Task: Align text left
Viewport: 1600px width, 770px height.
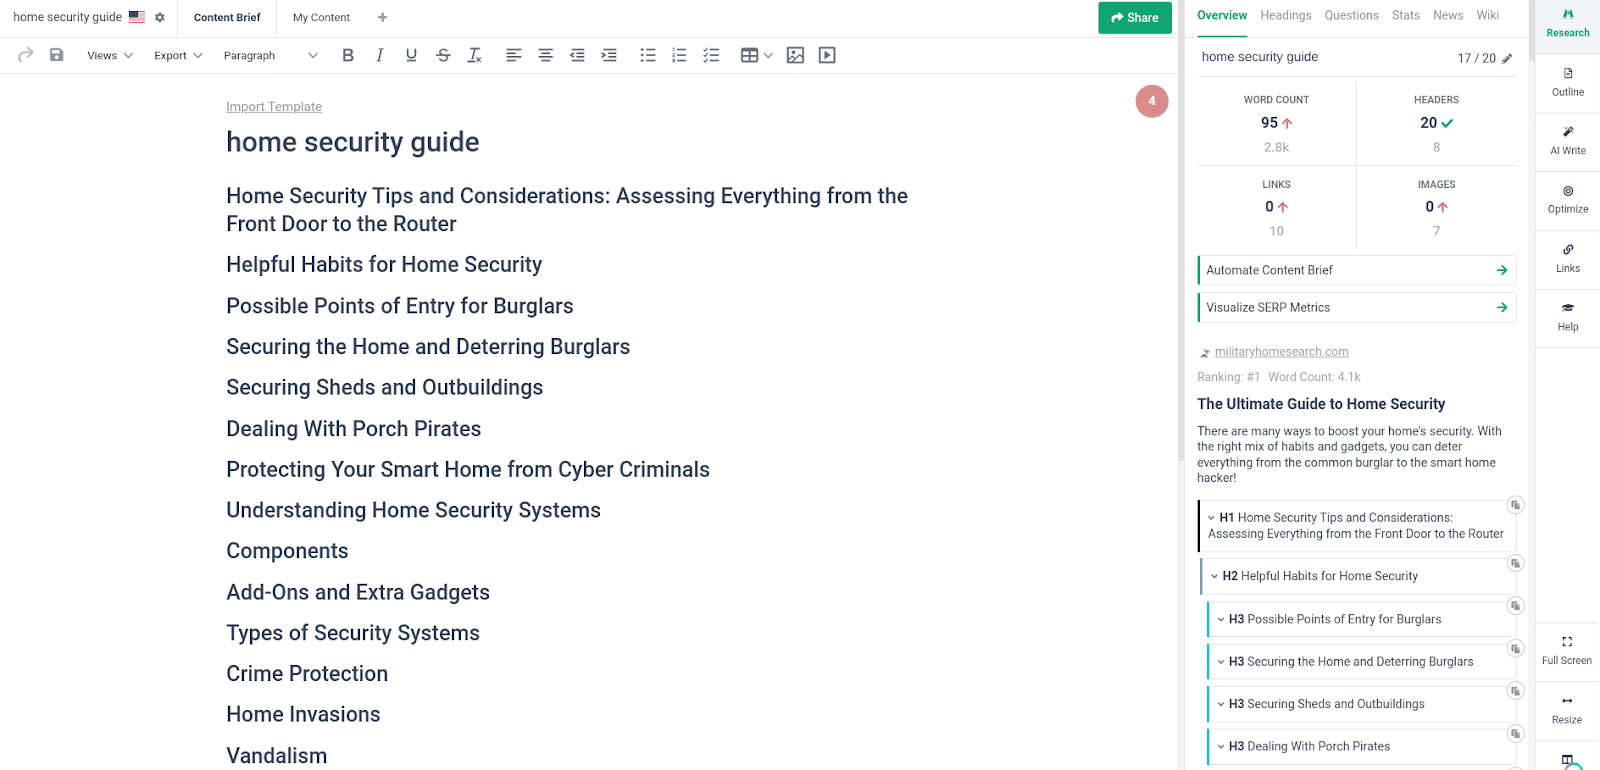Action: 514,55
